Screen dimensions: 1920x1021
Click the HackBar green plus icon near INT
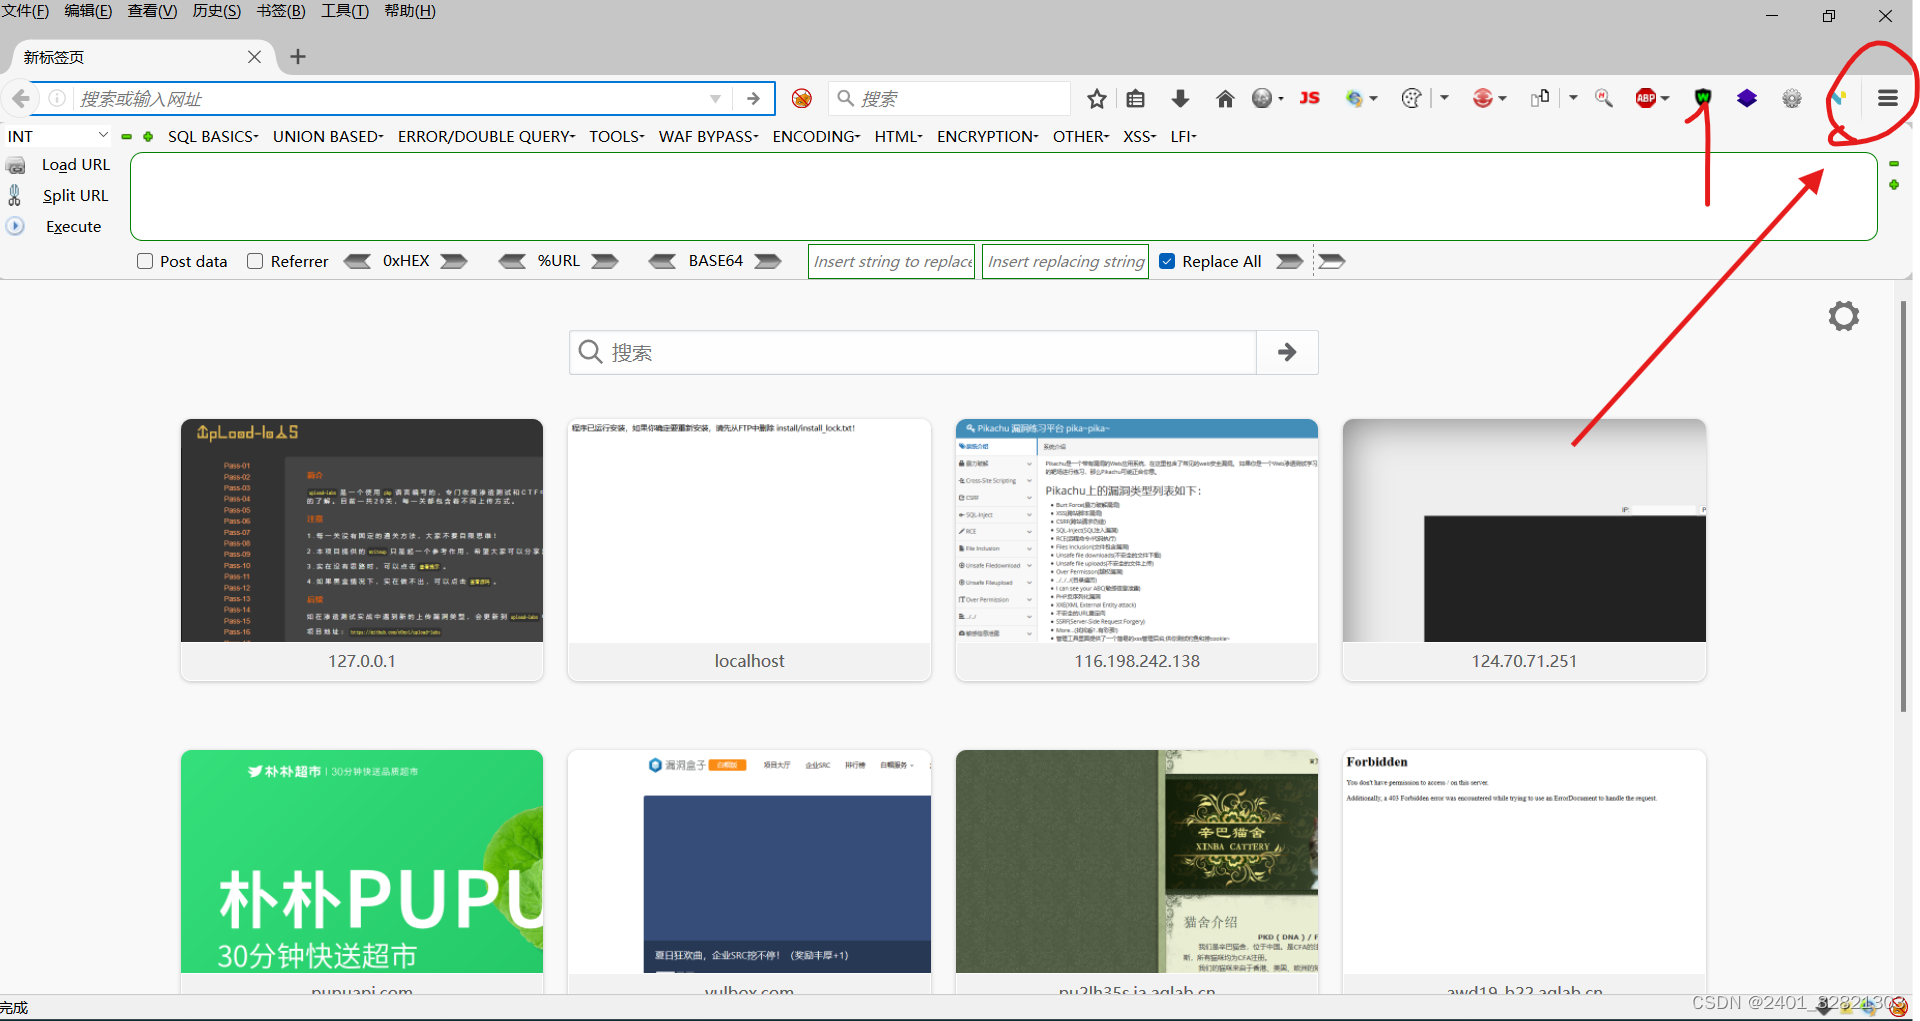tap(148, 137)
